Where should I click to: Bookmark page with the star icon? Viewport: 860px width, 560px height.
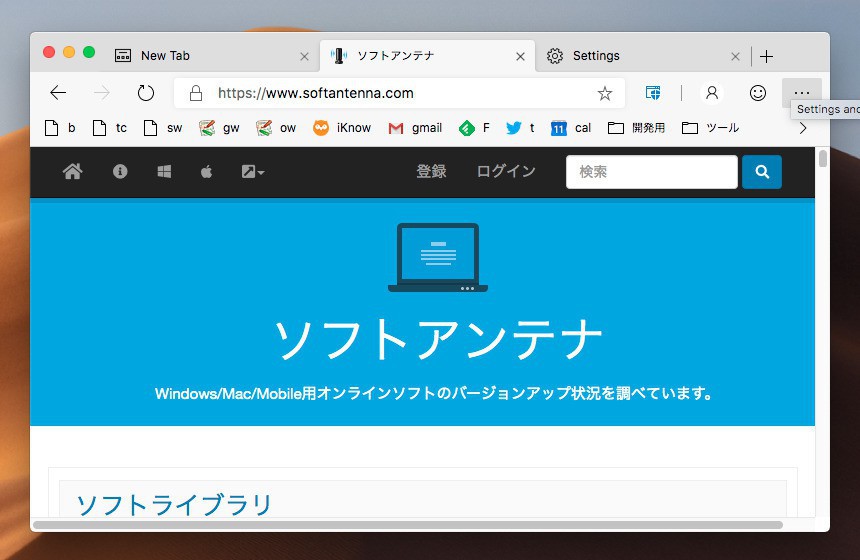coord(604,93)
